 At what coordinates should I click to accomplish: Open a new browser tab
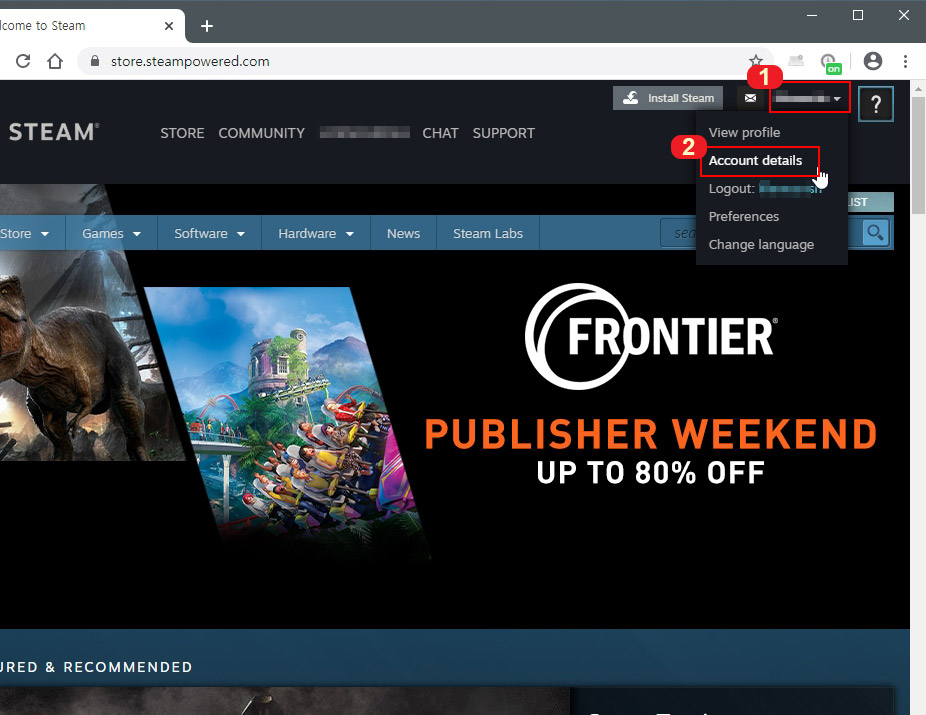207,26
